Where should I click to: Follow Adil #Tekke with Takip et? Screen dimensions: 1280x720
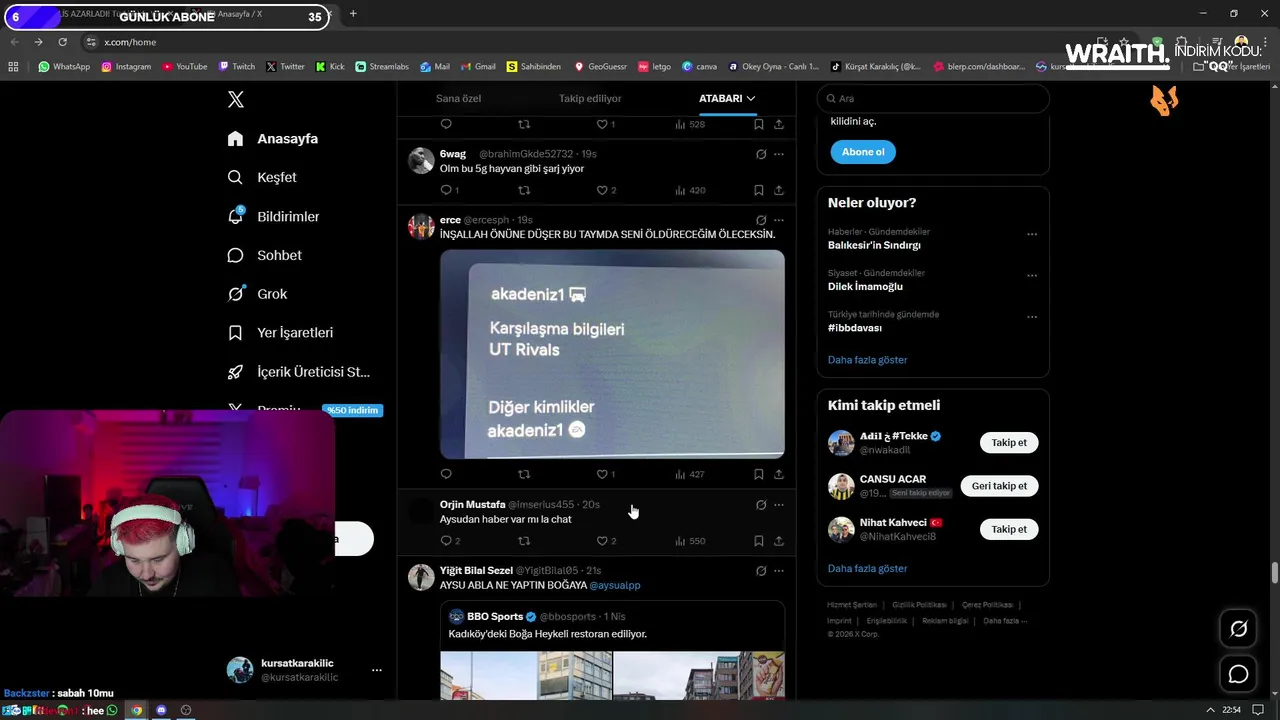pos(1009,442)
